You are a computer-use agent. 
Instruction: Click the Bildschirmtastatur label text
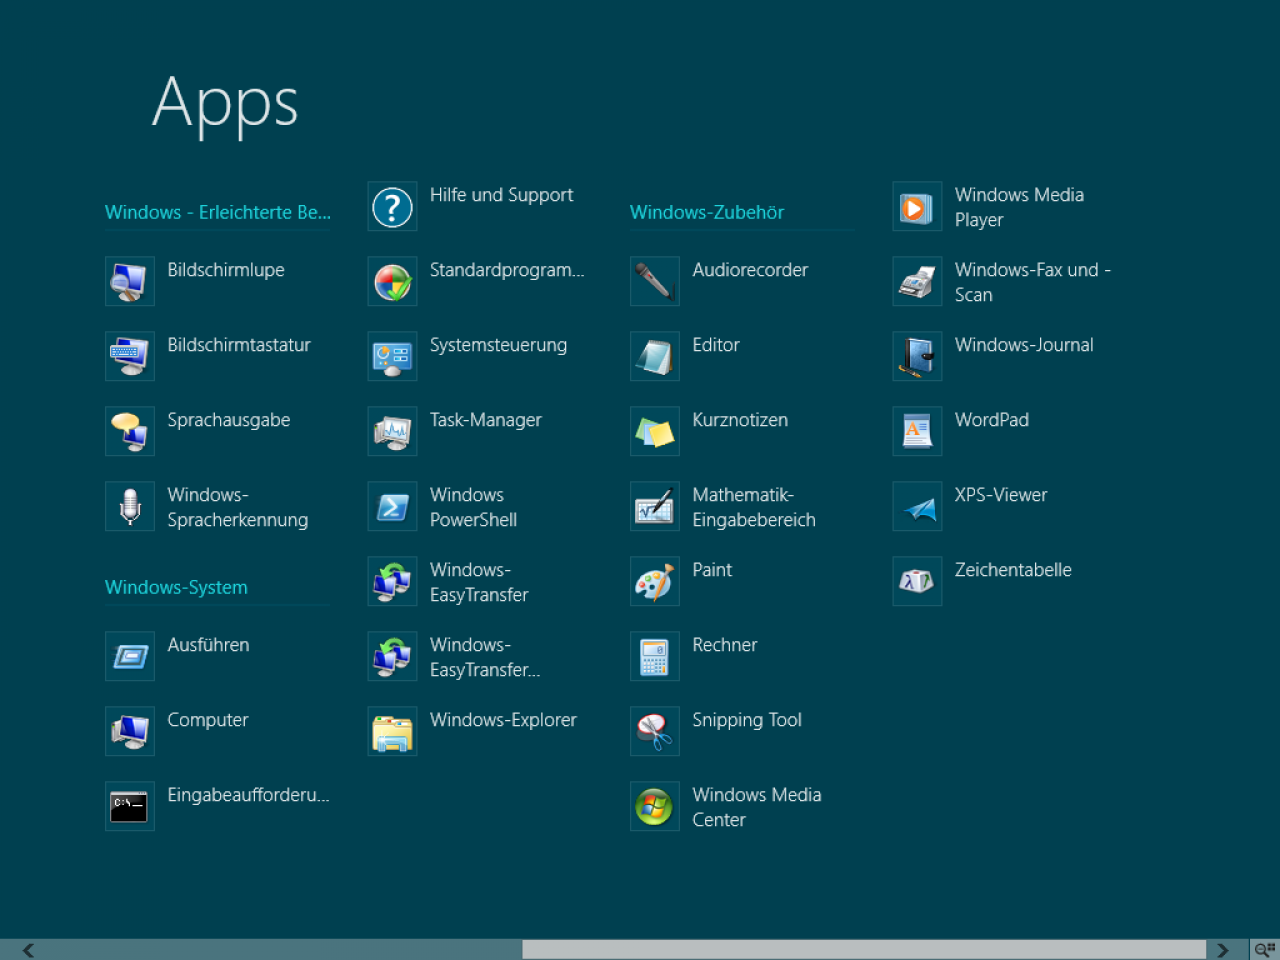pos(239,345)
